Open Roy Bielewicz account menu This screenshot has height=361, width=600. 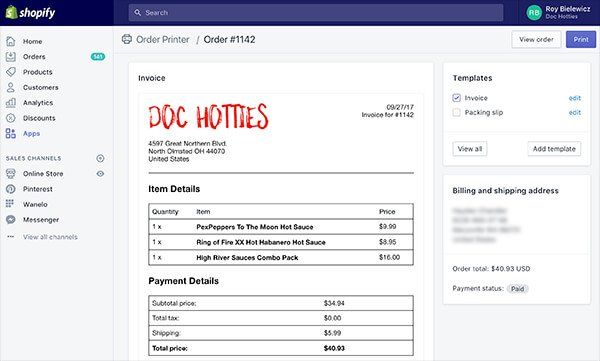tap(567, 12)
